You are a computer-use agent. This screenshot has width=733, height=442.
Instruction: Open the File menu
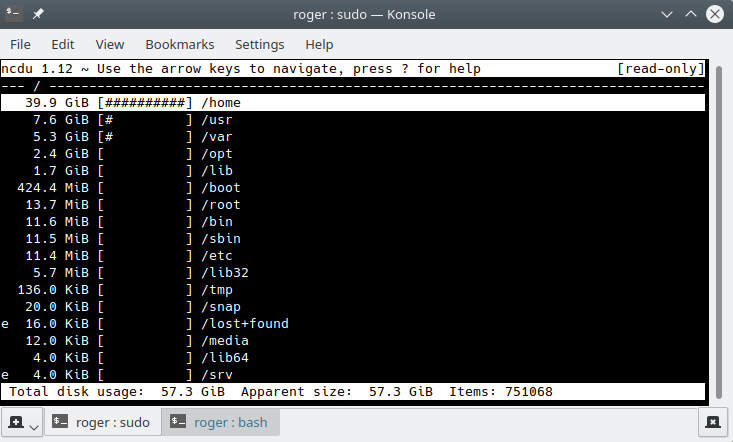(x=20, y=44)
